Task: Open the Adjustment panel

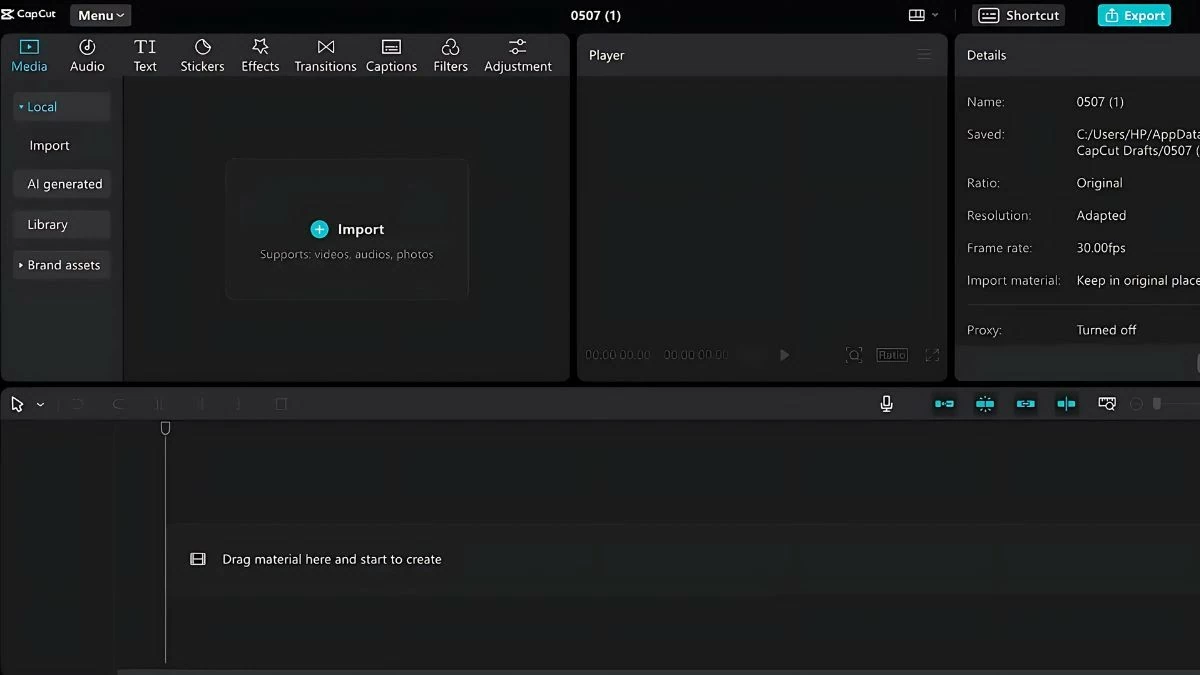Action: [x=518, y=54]
